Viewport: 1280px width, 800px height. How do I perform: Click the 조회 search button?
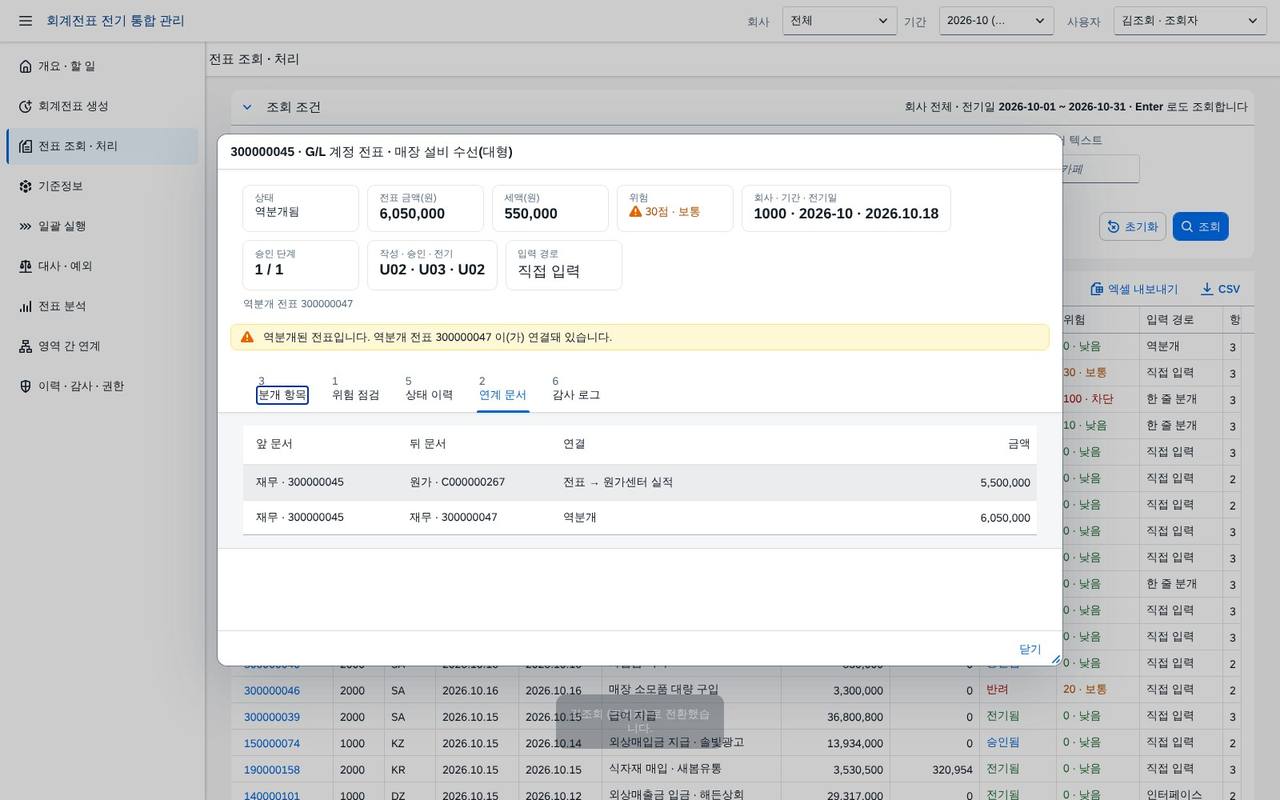click(x=1200, y=227)
